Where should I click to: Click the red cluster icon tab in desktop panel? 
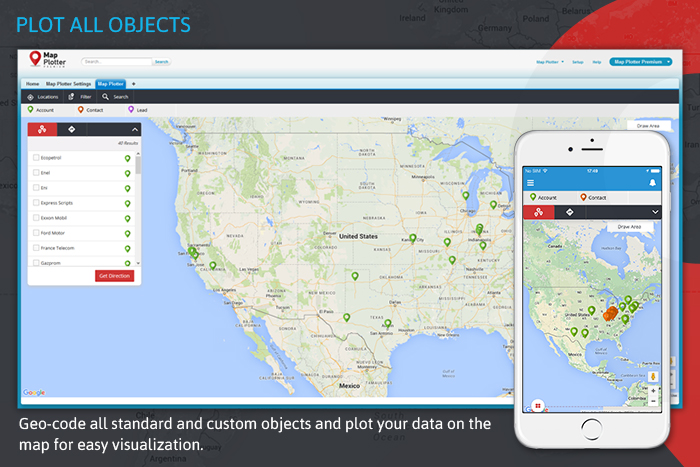click(41, 129)
